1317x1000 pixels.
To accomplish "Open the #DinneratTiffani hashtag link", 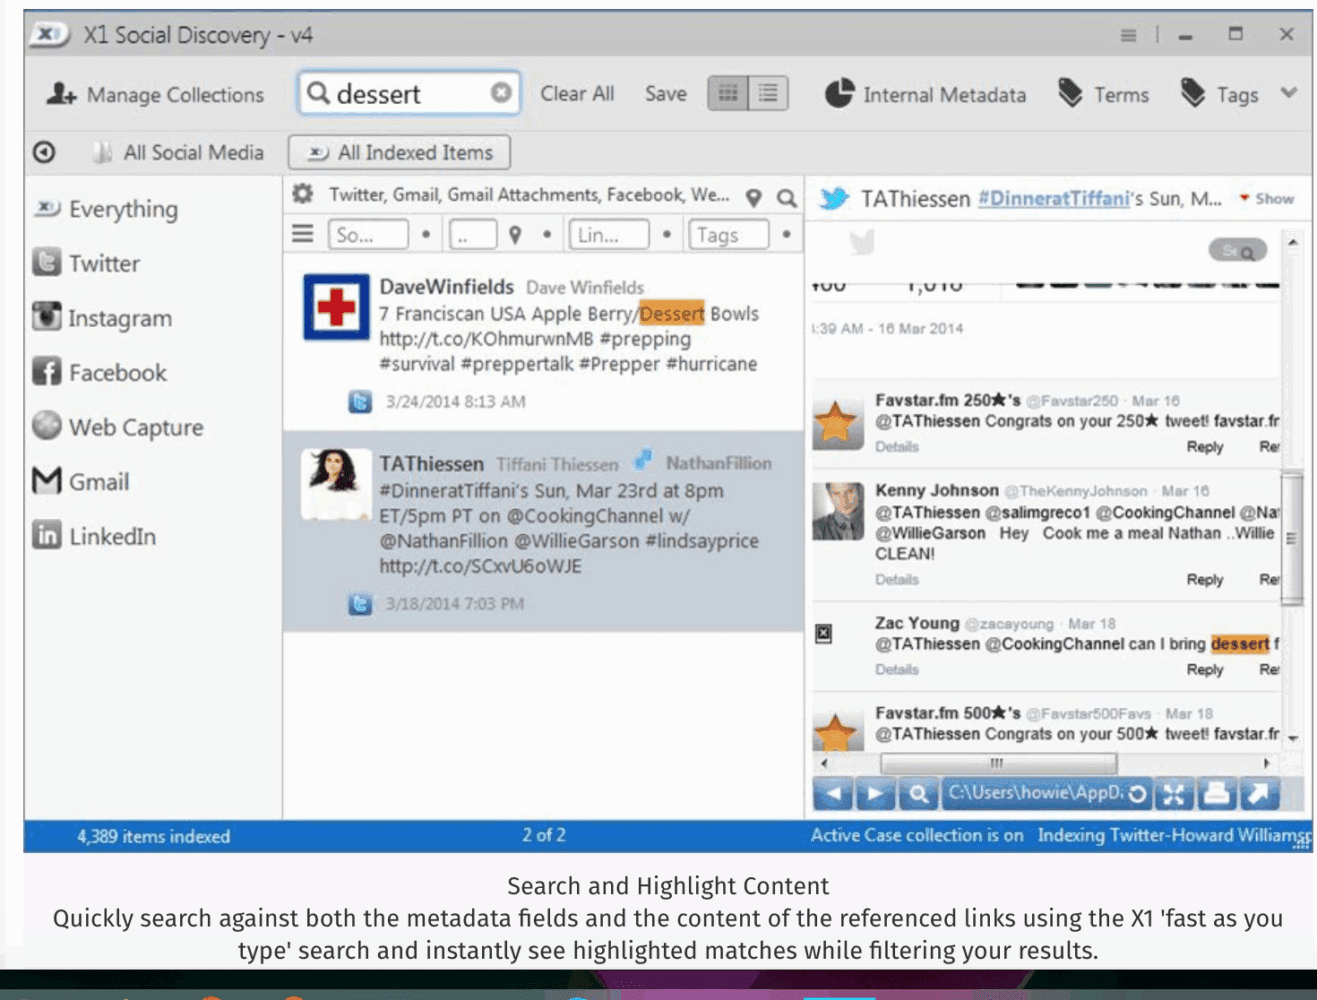I will click(x=1052, y=199).
